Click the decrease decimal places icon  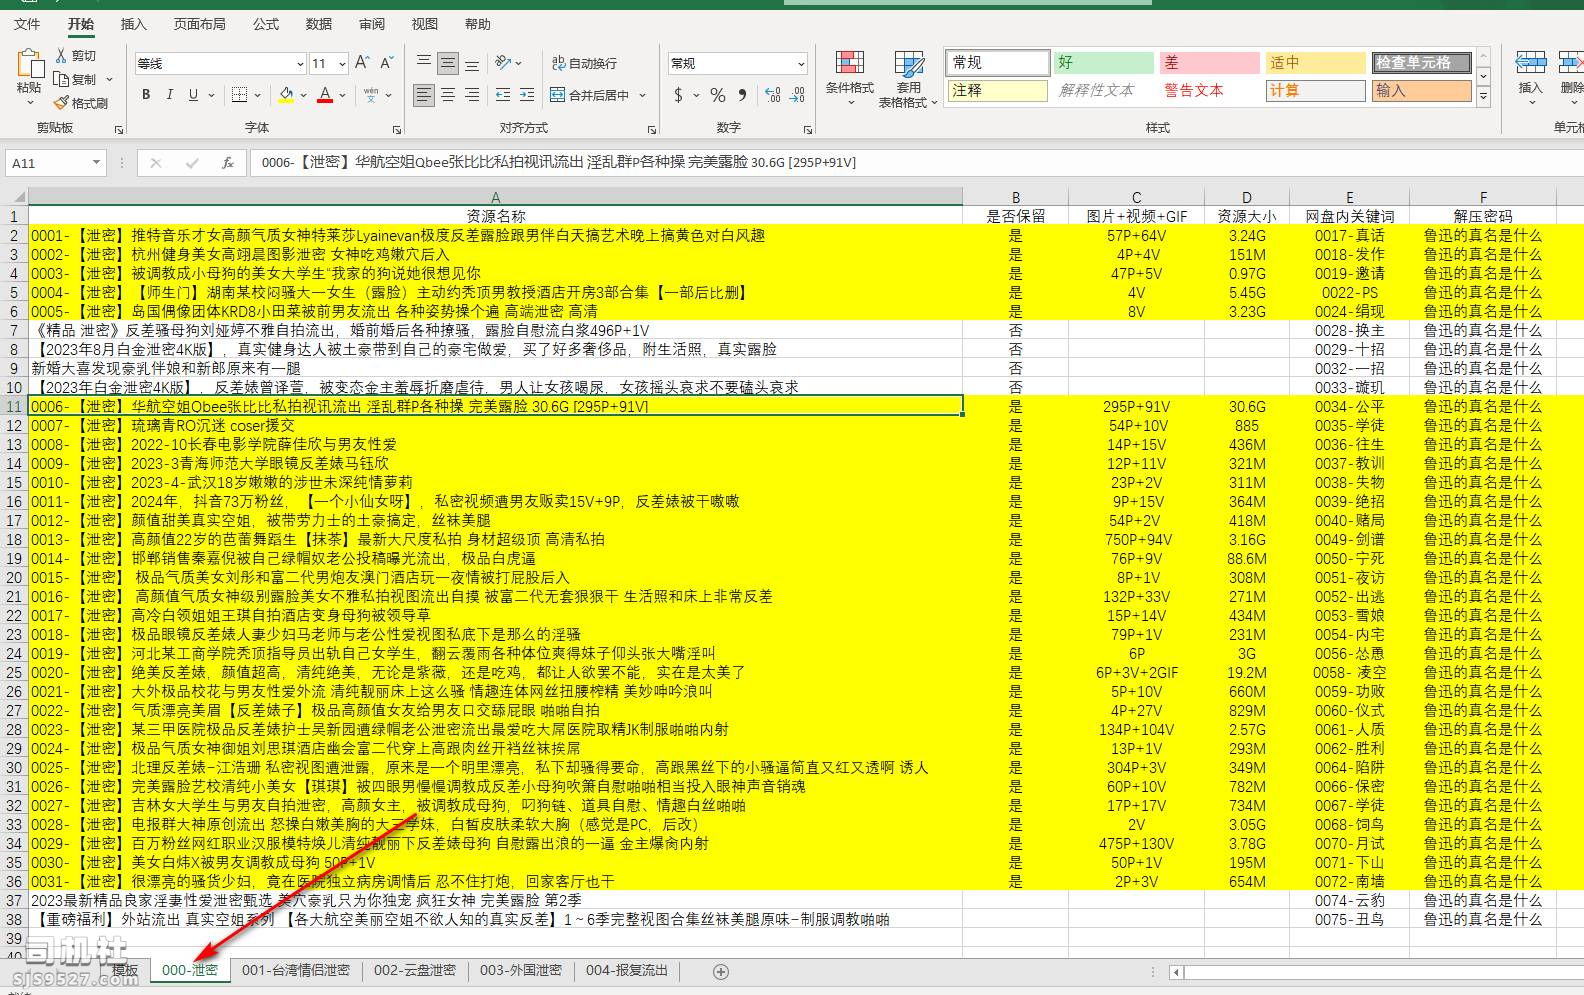[797, 95]
